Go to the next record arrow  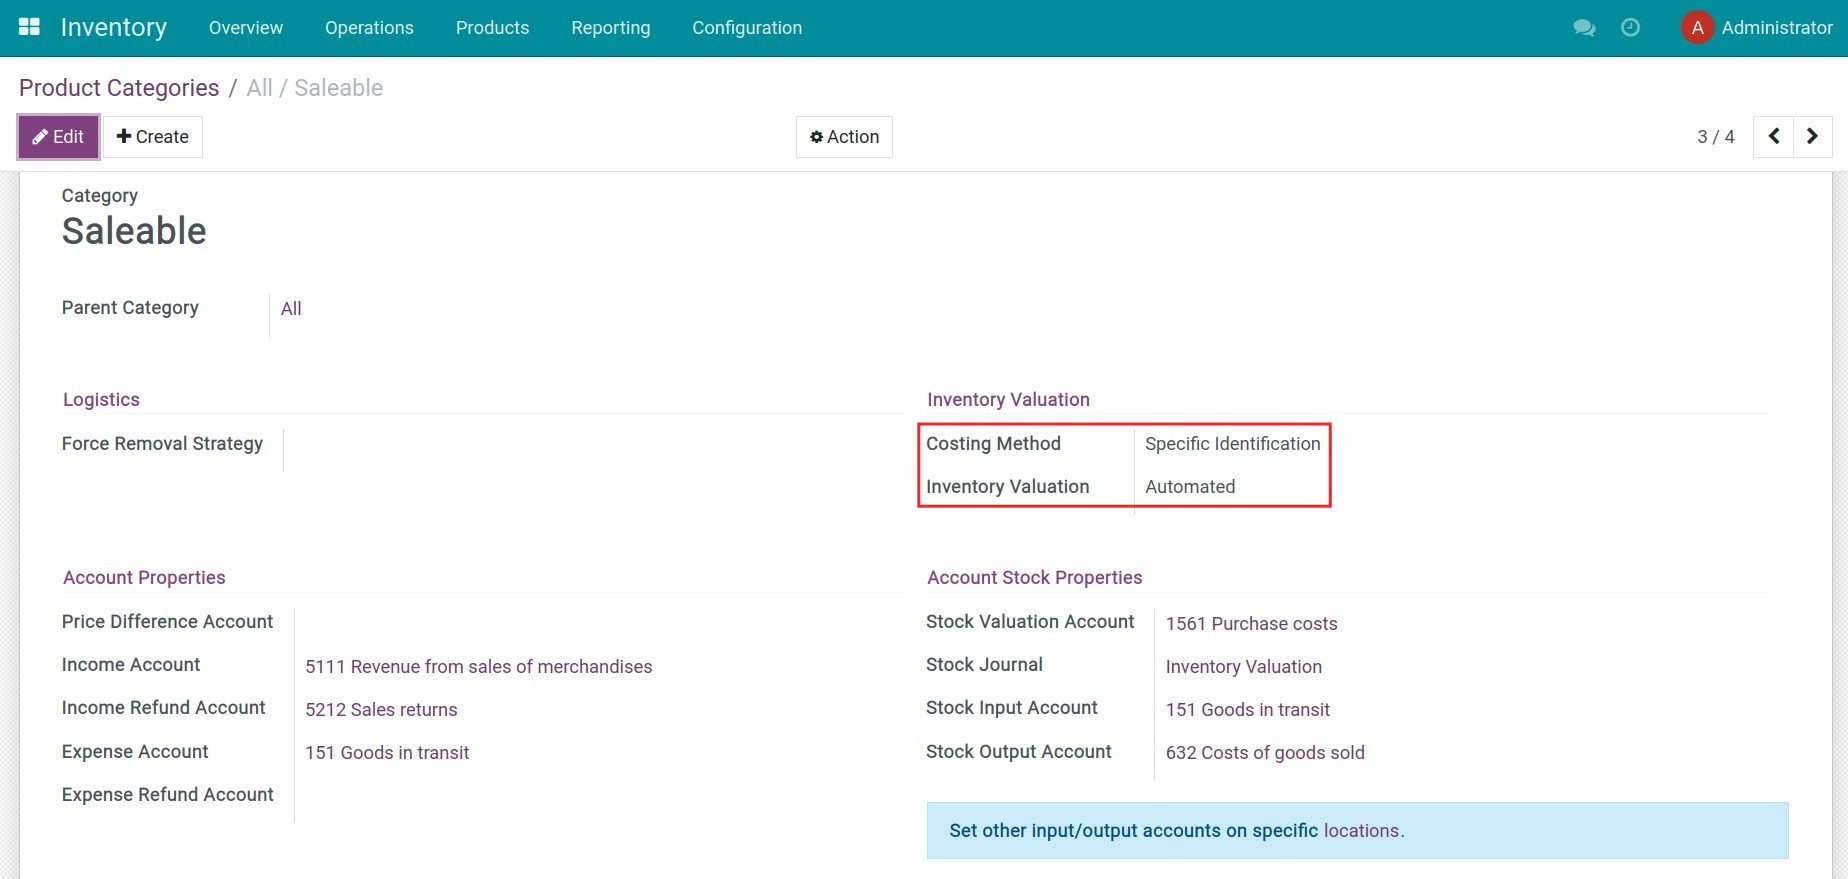1812,137
